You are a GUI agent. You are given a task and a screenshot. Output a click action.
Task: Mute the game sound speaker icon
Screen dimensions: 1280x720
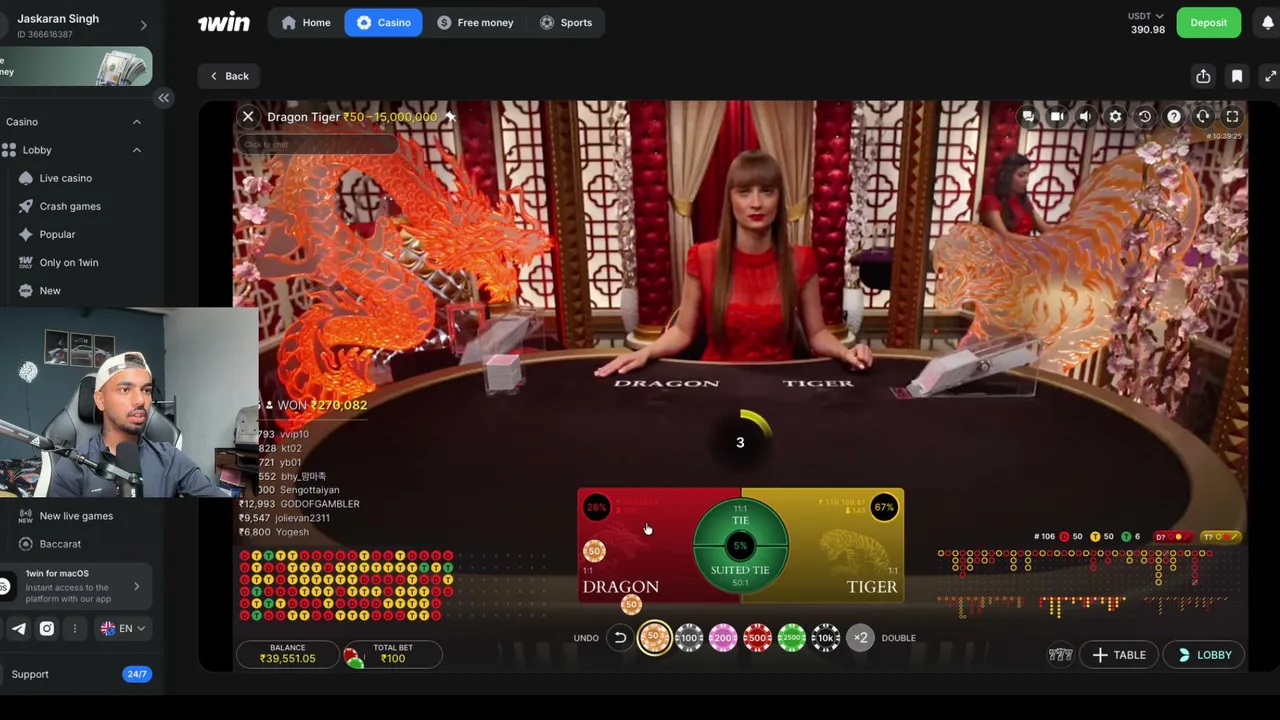coord(1085,117)
